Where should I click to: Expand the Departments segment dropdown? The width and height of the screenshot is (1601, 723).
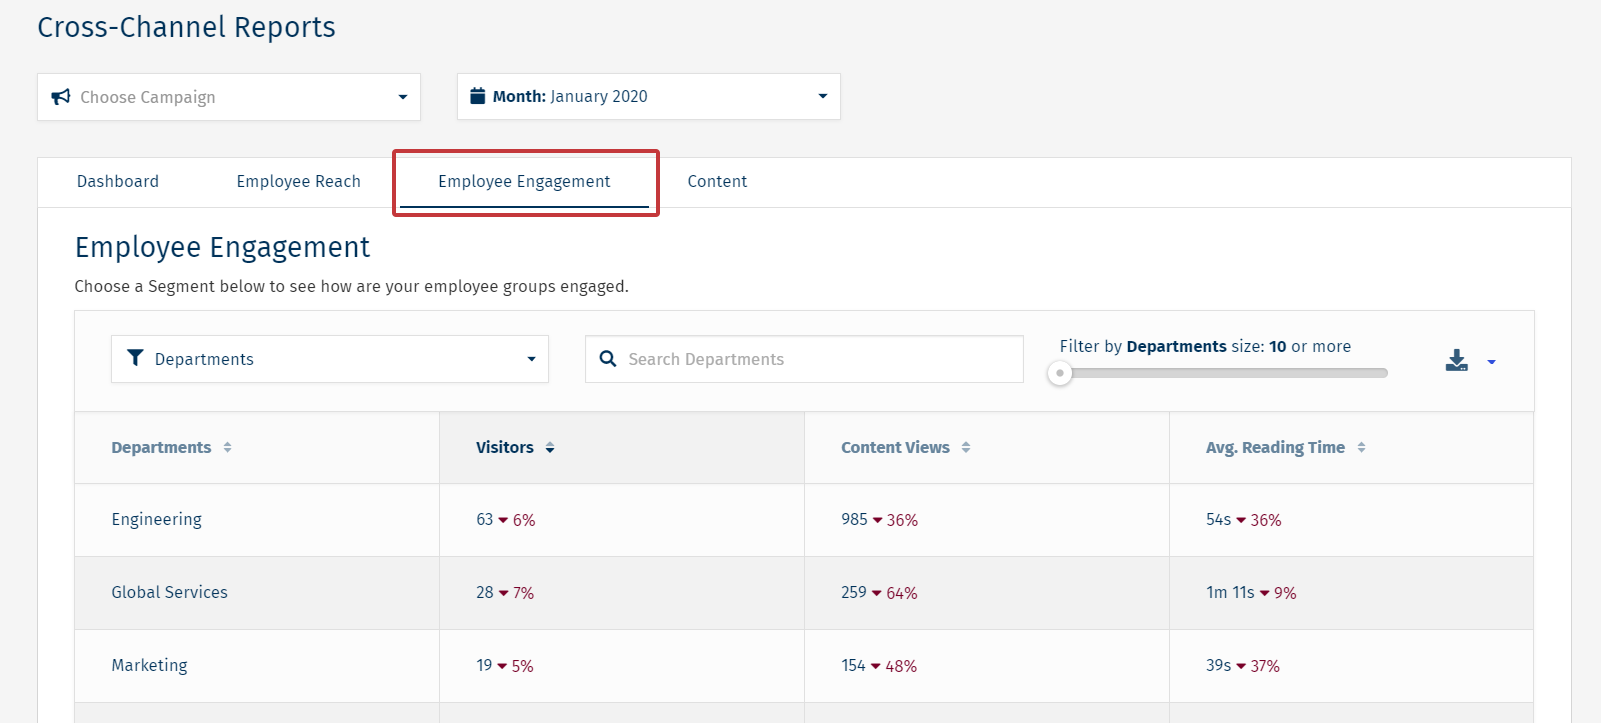[330, 359]
